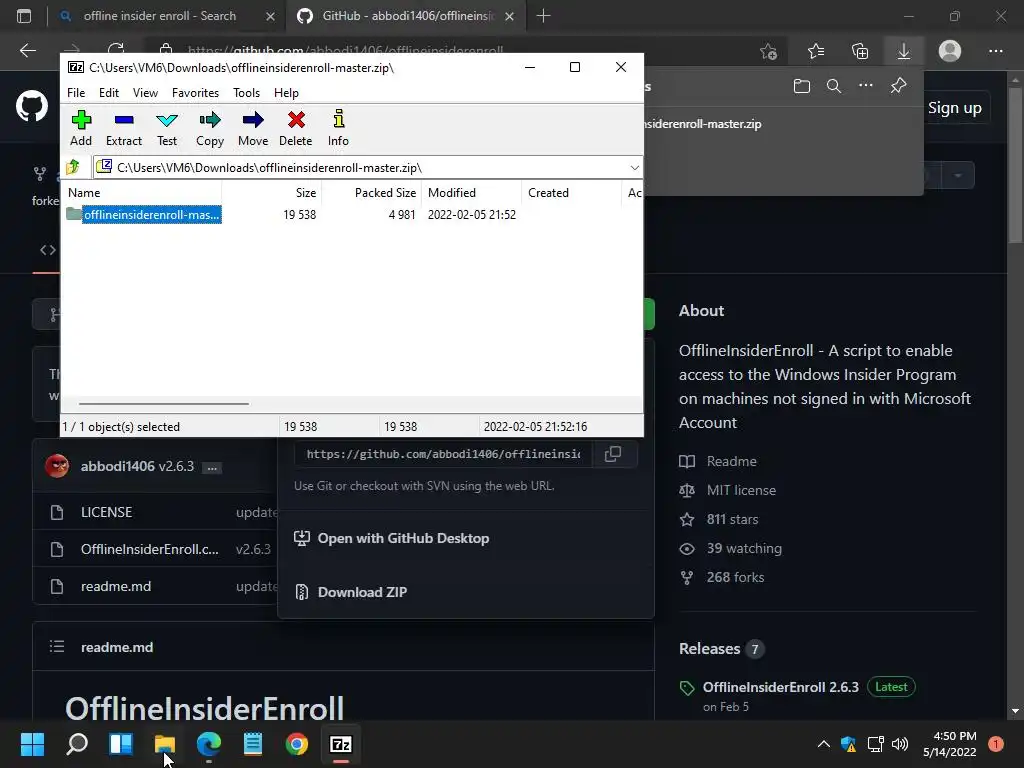Image resolution: width=1024 pixels, height=768 pixels.
Task: Open the Help menu in 7-Zip
Action: (x=286, y=93)
